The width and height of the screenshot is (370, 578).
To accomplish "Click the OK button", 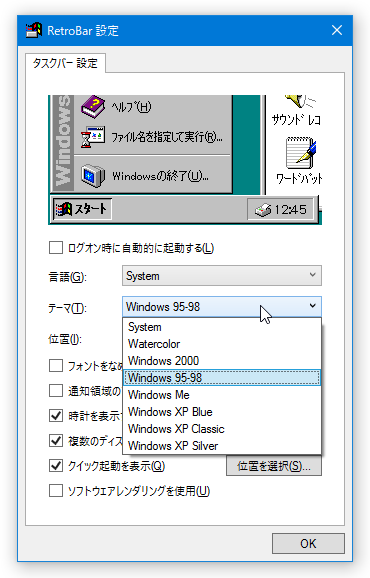I will pos(308,543).
